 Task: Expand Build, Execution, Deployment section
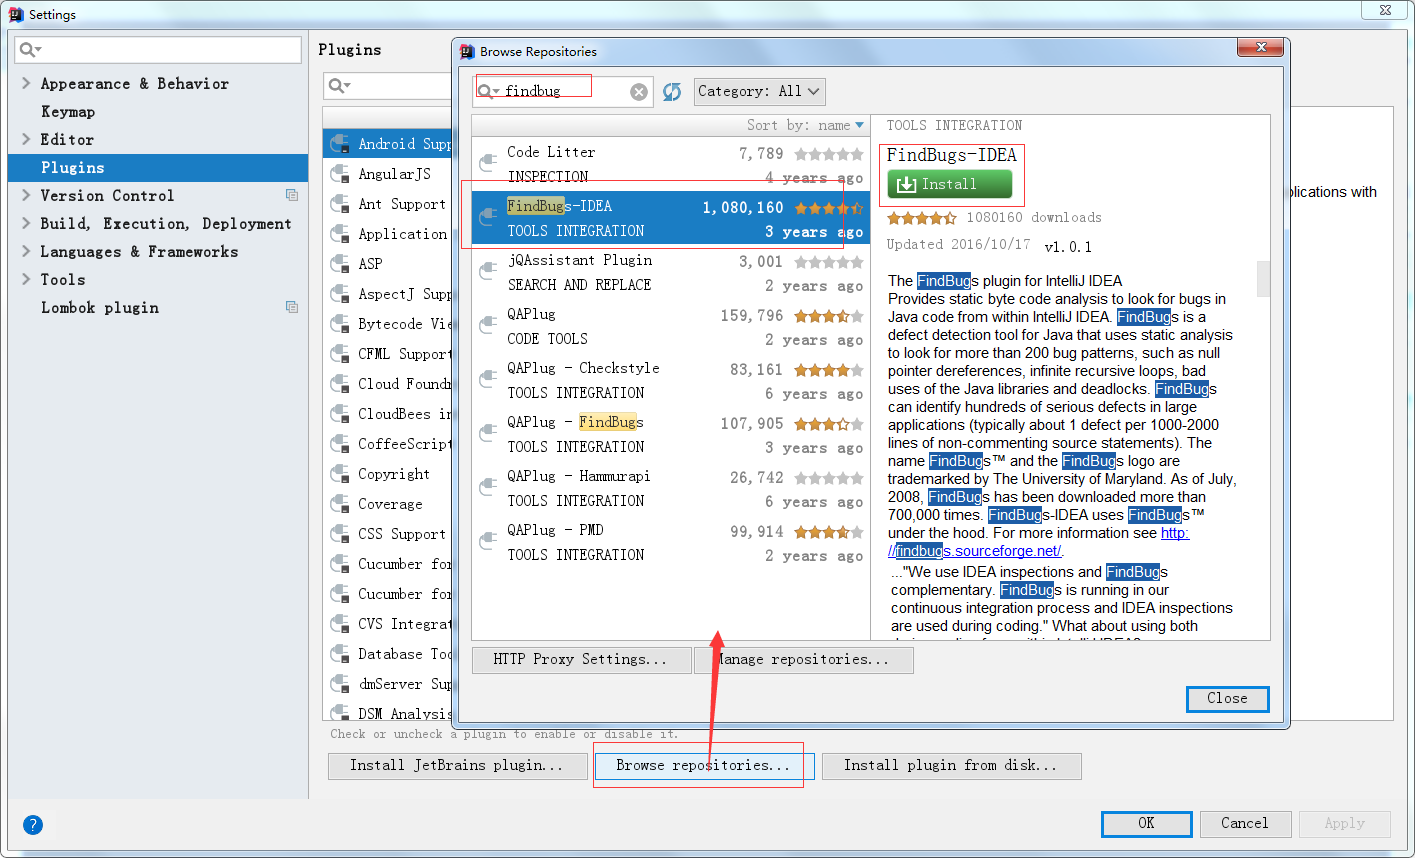(26, 223)
